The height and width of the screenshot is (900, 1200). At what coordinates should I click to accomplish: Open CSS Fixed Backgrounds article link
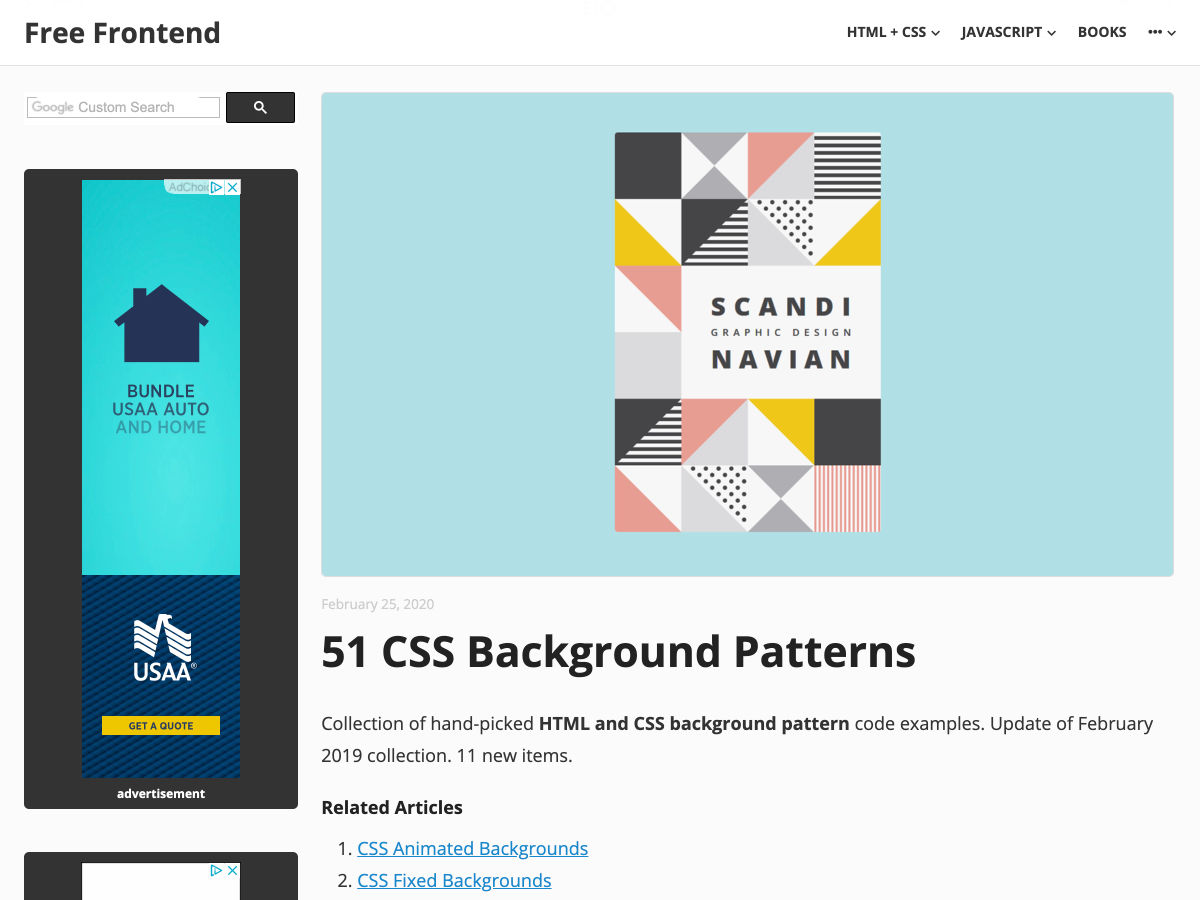454,880
